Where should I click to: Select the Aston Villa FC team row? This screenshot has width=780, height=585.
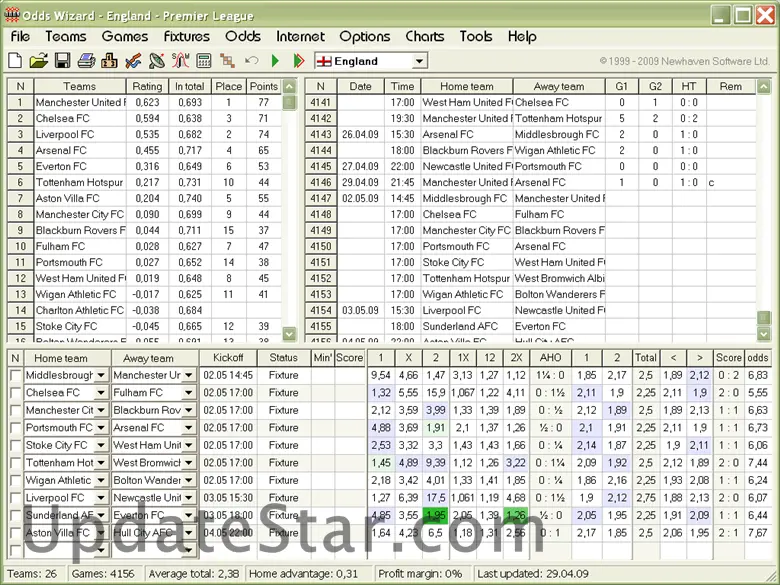pos(145,198)
